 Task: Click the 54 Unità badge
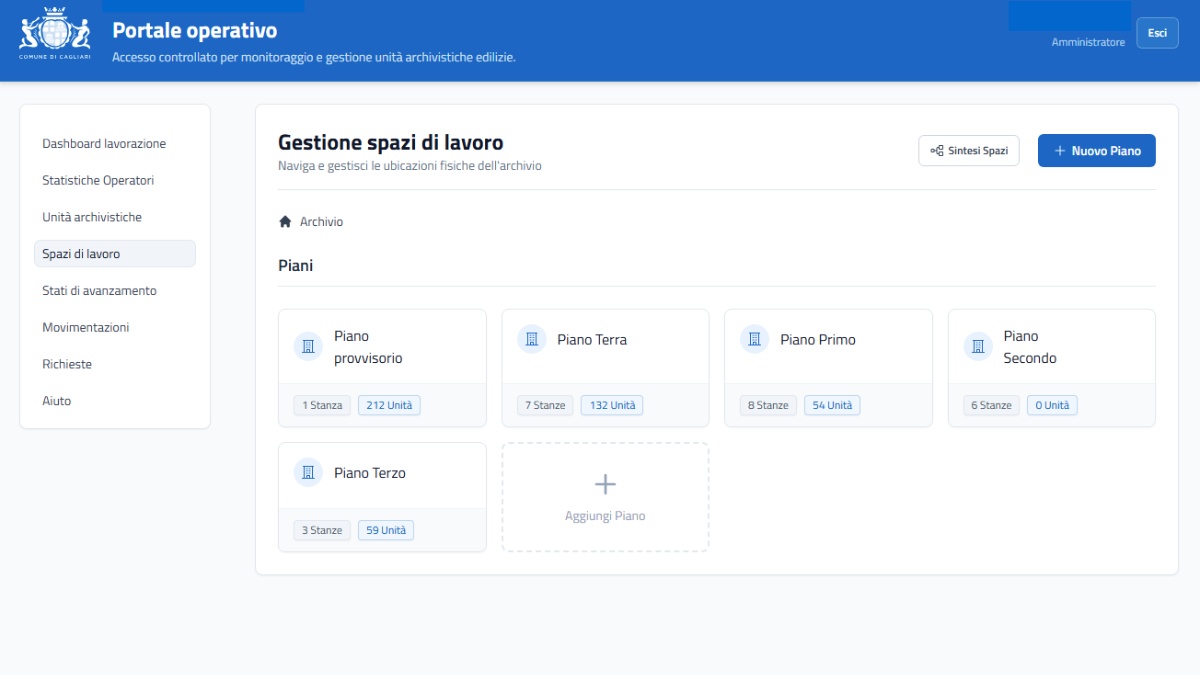point(832,405)
